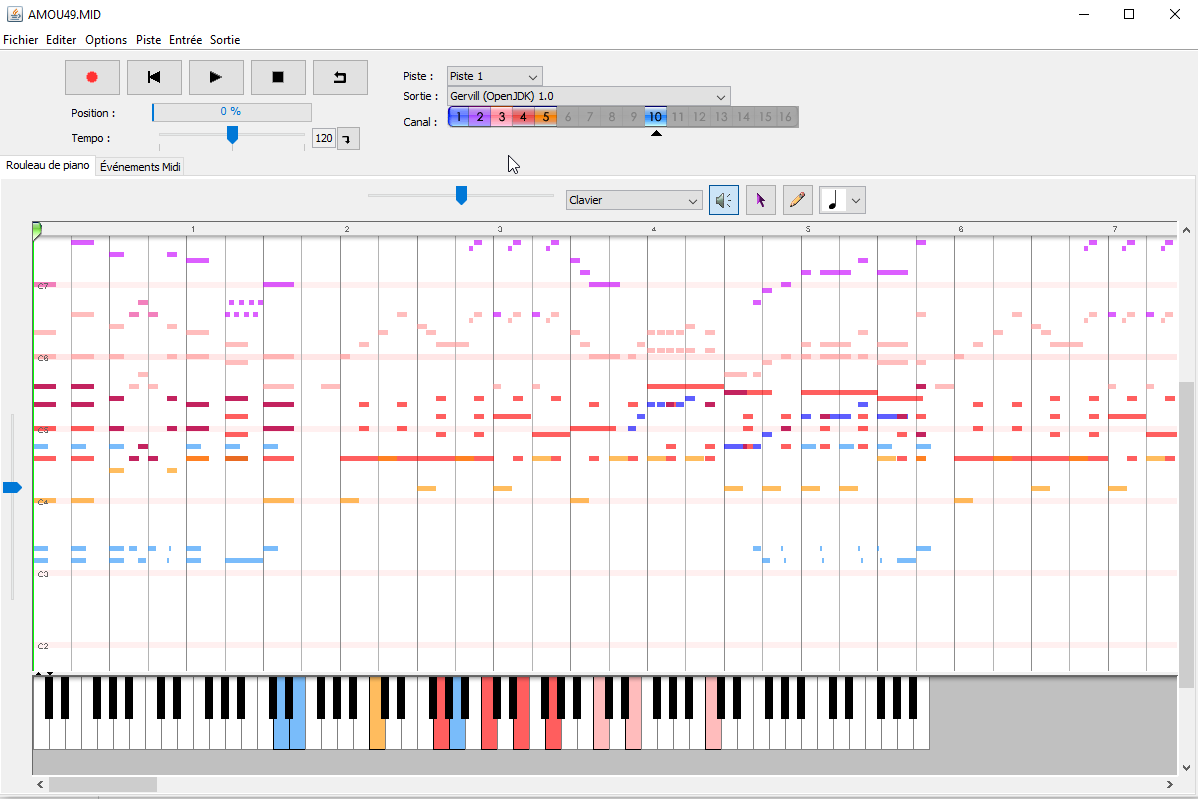Click the tempo note button beside 120
Image resolution: width=1198 pixels, height=799 pixels.
tap(348, 139)
